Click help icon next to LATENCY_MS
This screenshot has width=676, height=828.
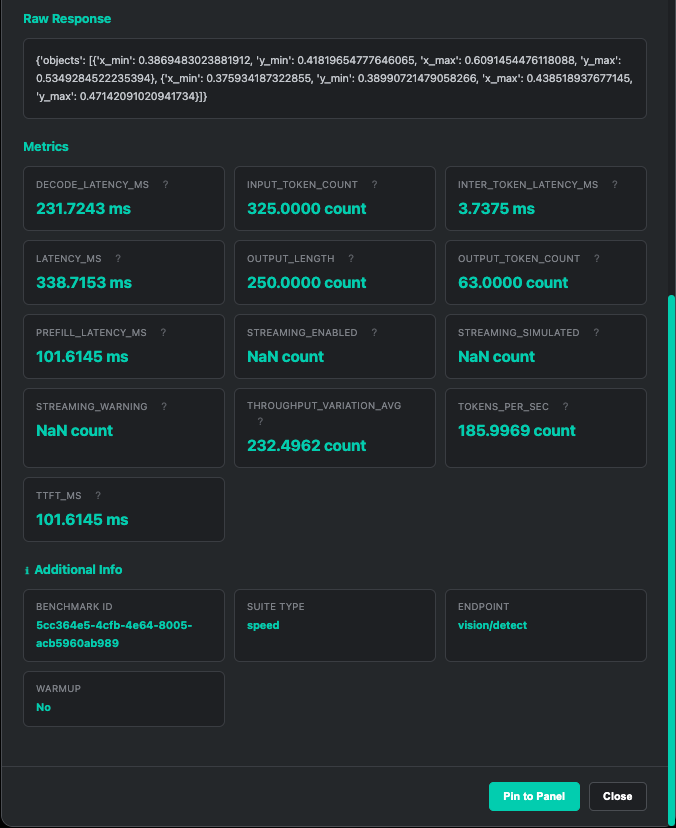pos(118,259)
